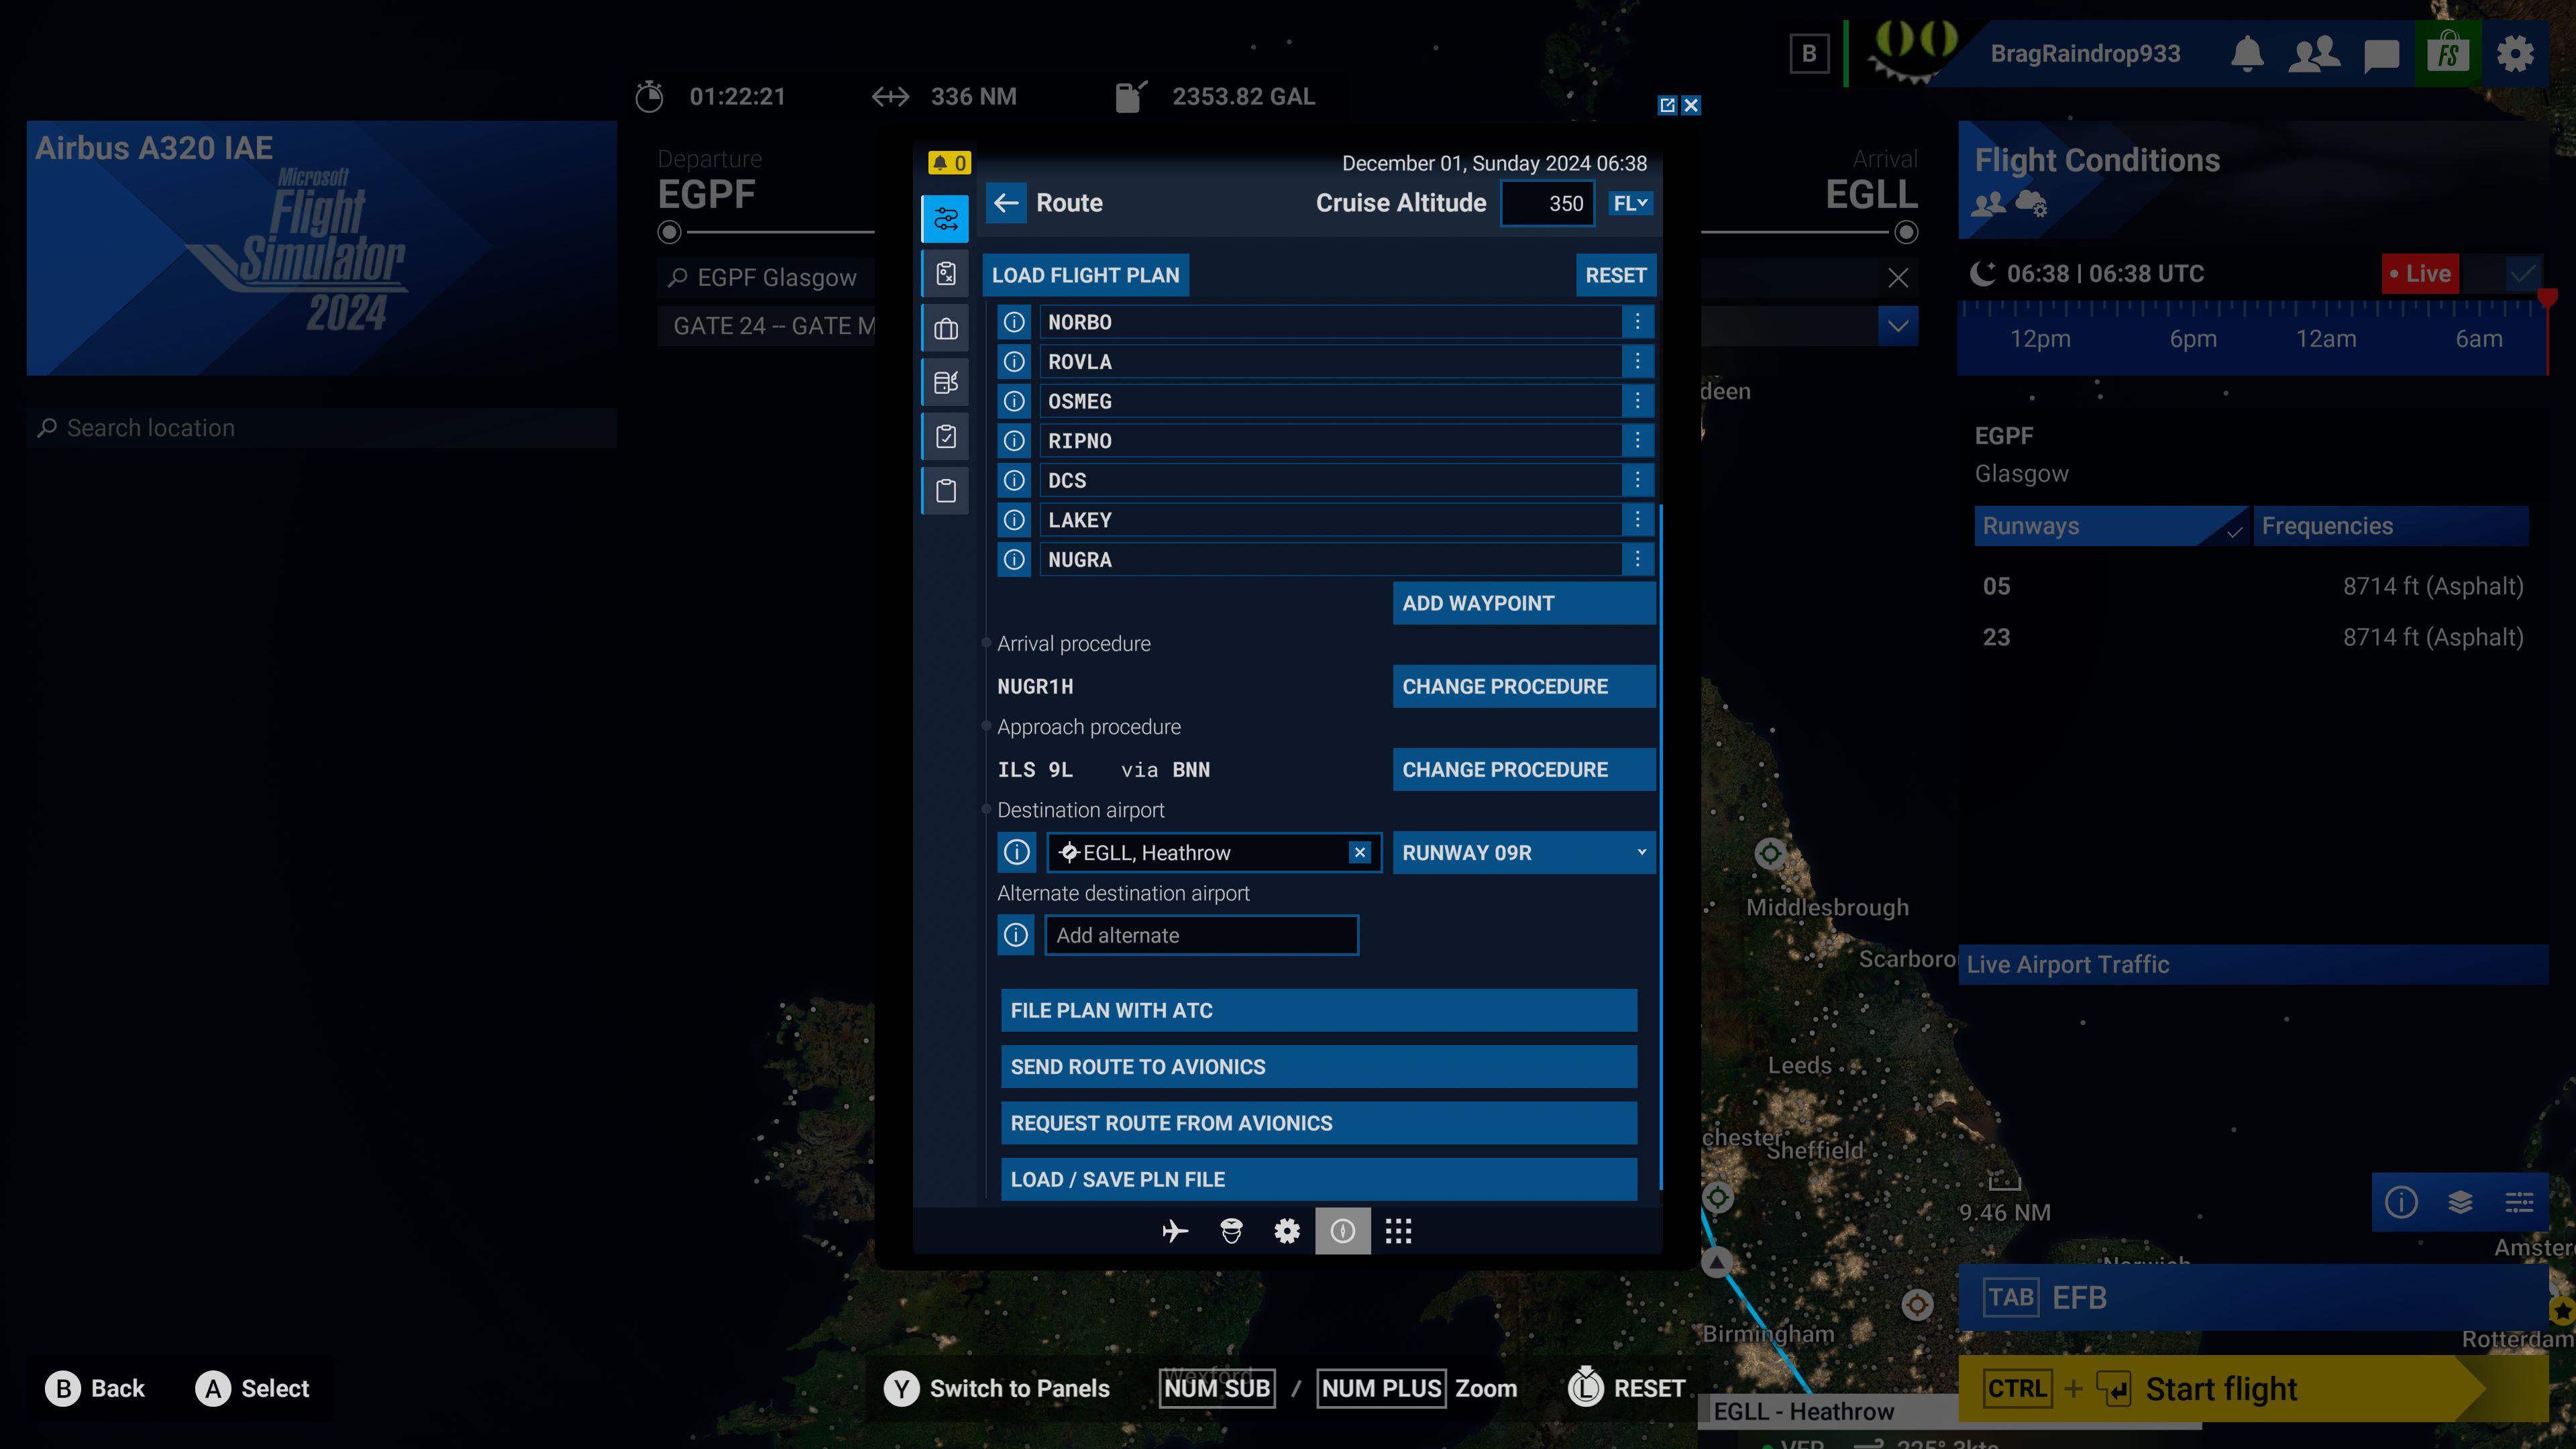This screenshot has width=2576, height=1449.
Task: Open the Live Airport Traffic section
Action: tap(2253, 964)
